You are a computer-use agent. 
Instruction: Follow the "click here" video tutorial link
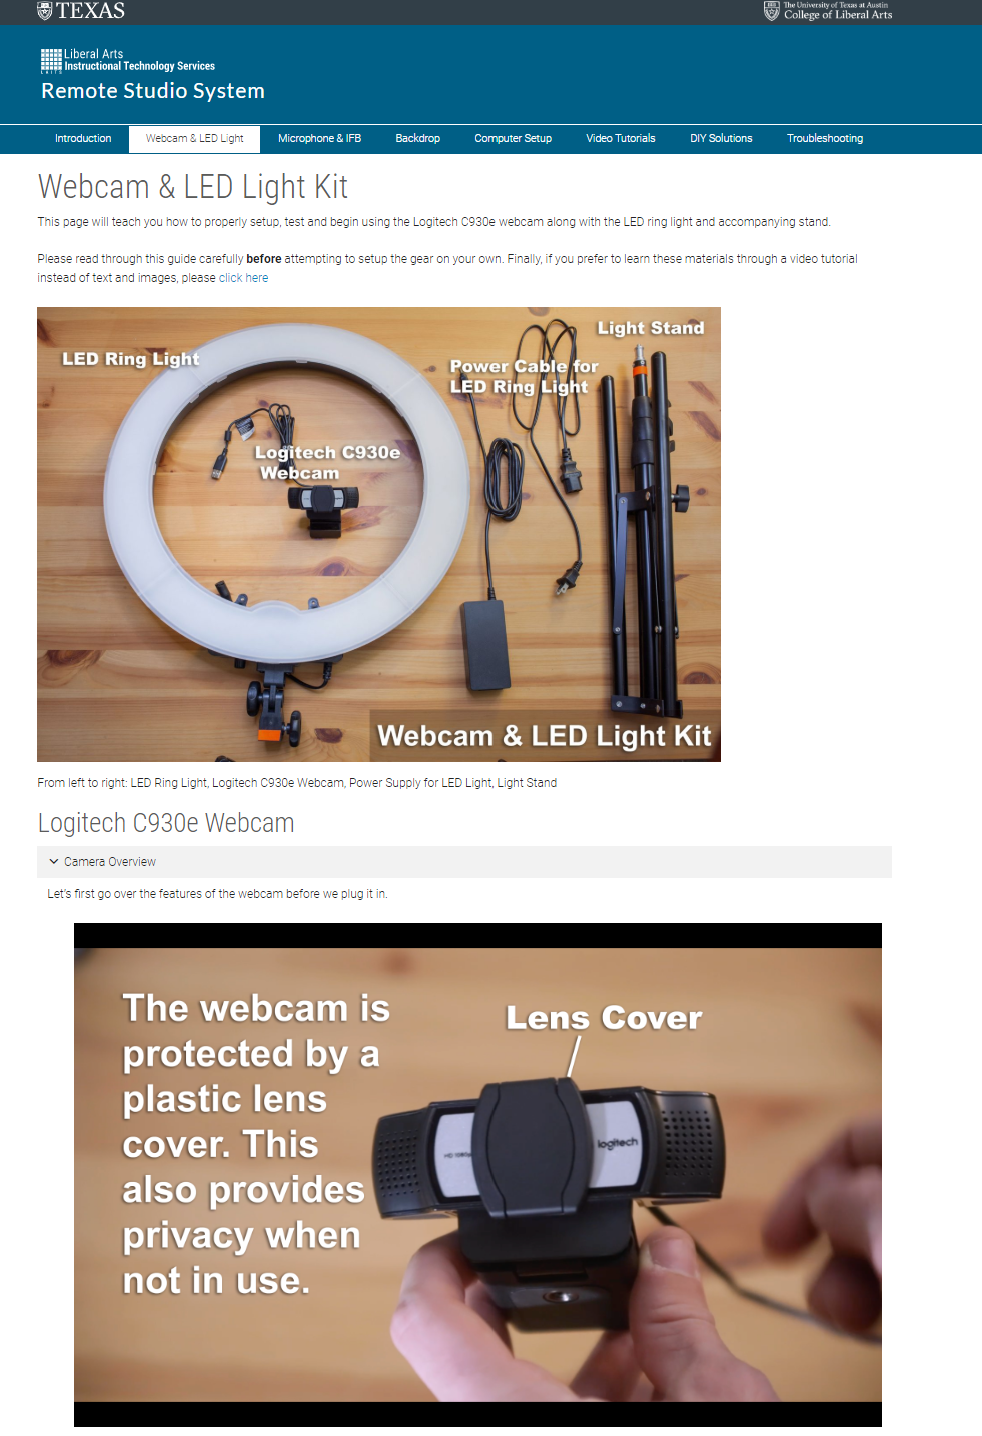(243, 278)
